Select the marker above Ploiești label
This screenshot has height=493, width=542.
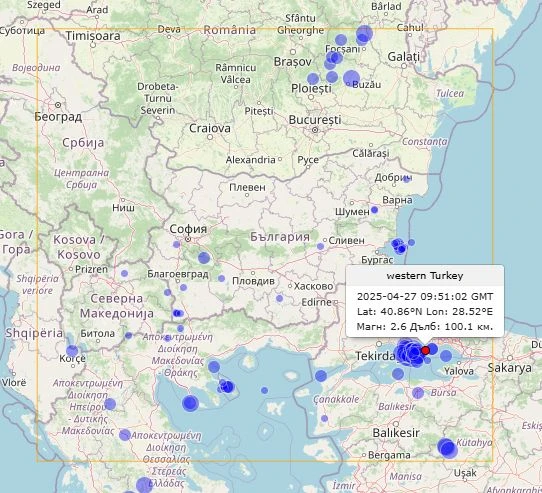coord(313,78)
